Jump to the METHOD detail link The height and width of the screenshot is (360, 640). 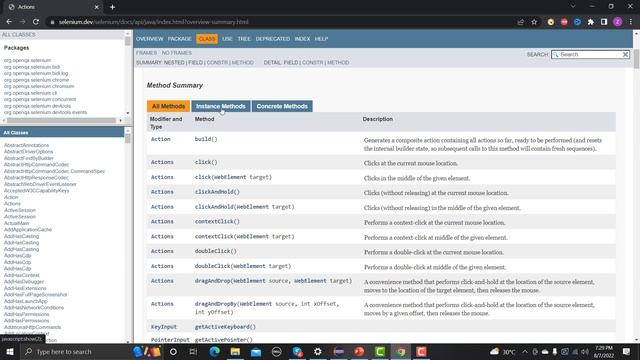point(338,62)
